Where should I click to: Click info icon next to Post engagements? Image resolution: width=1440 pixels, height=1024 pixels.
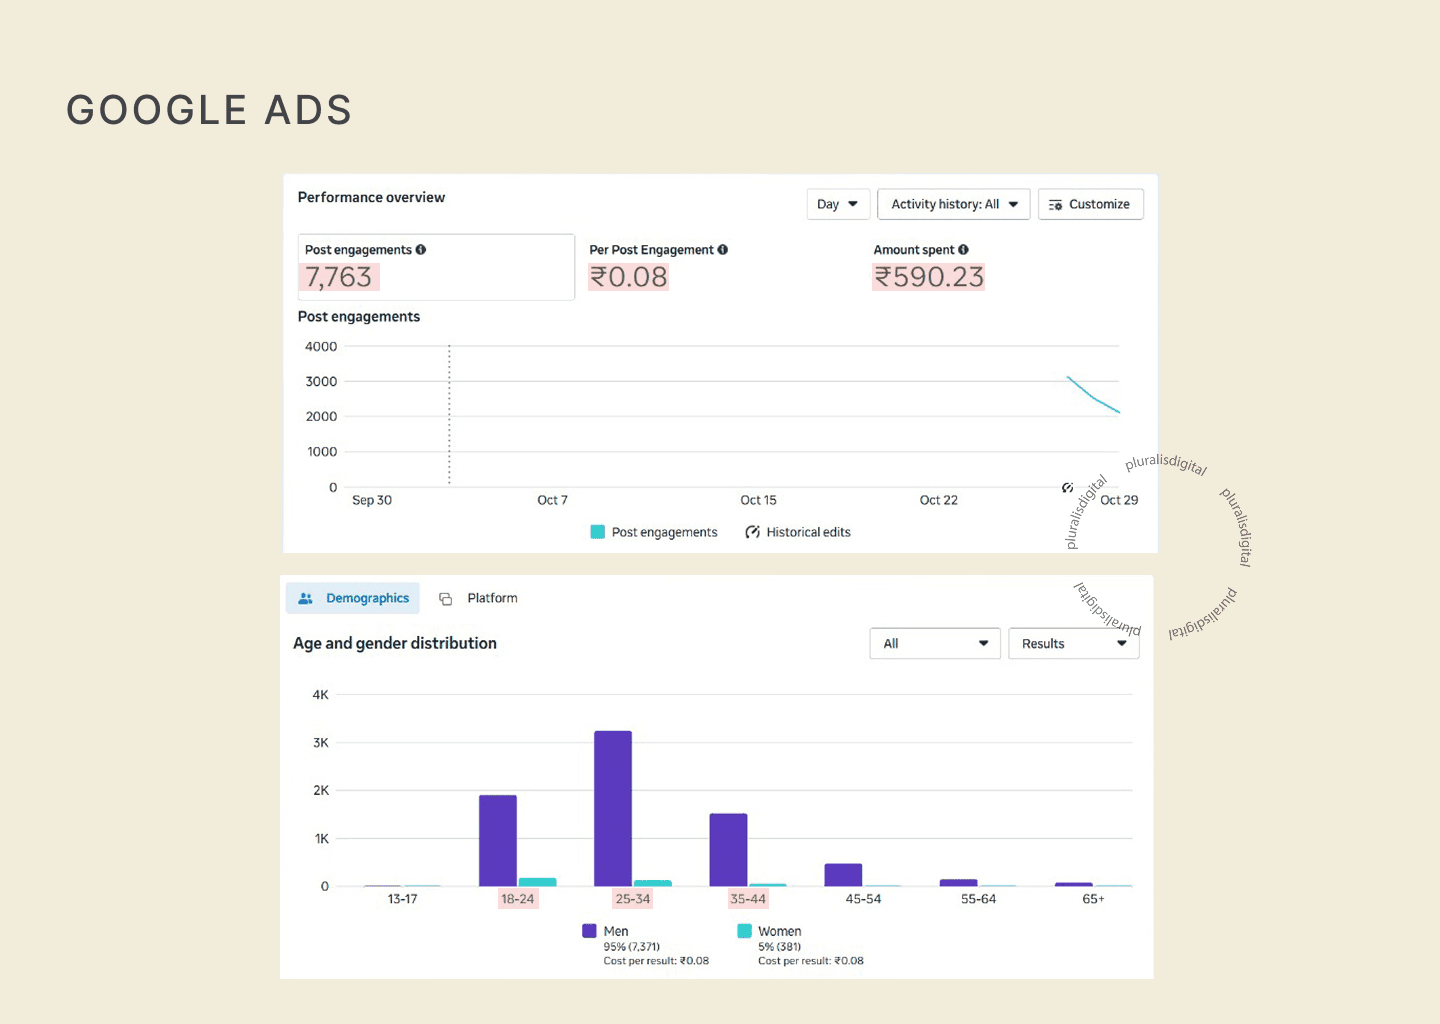click(421, 250)
